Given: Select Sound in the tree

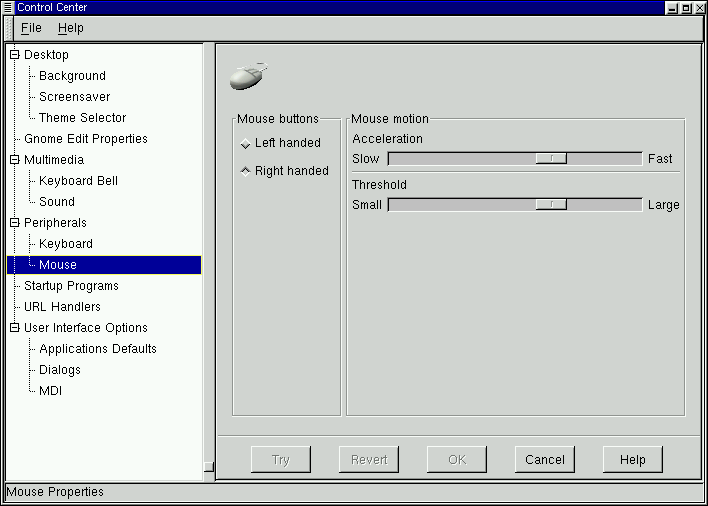Looking at the screenshot, I should click(x=57, y=202).
